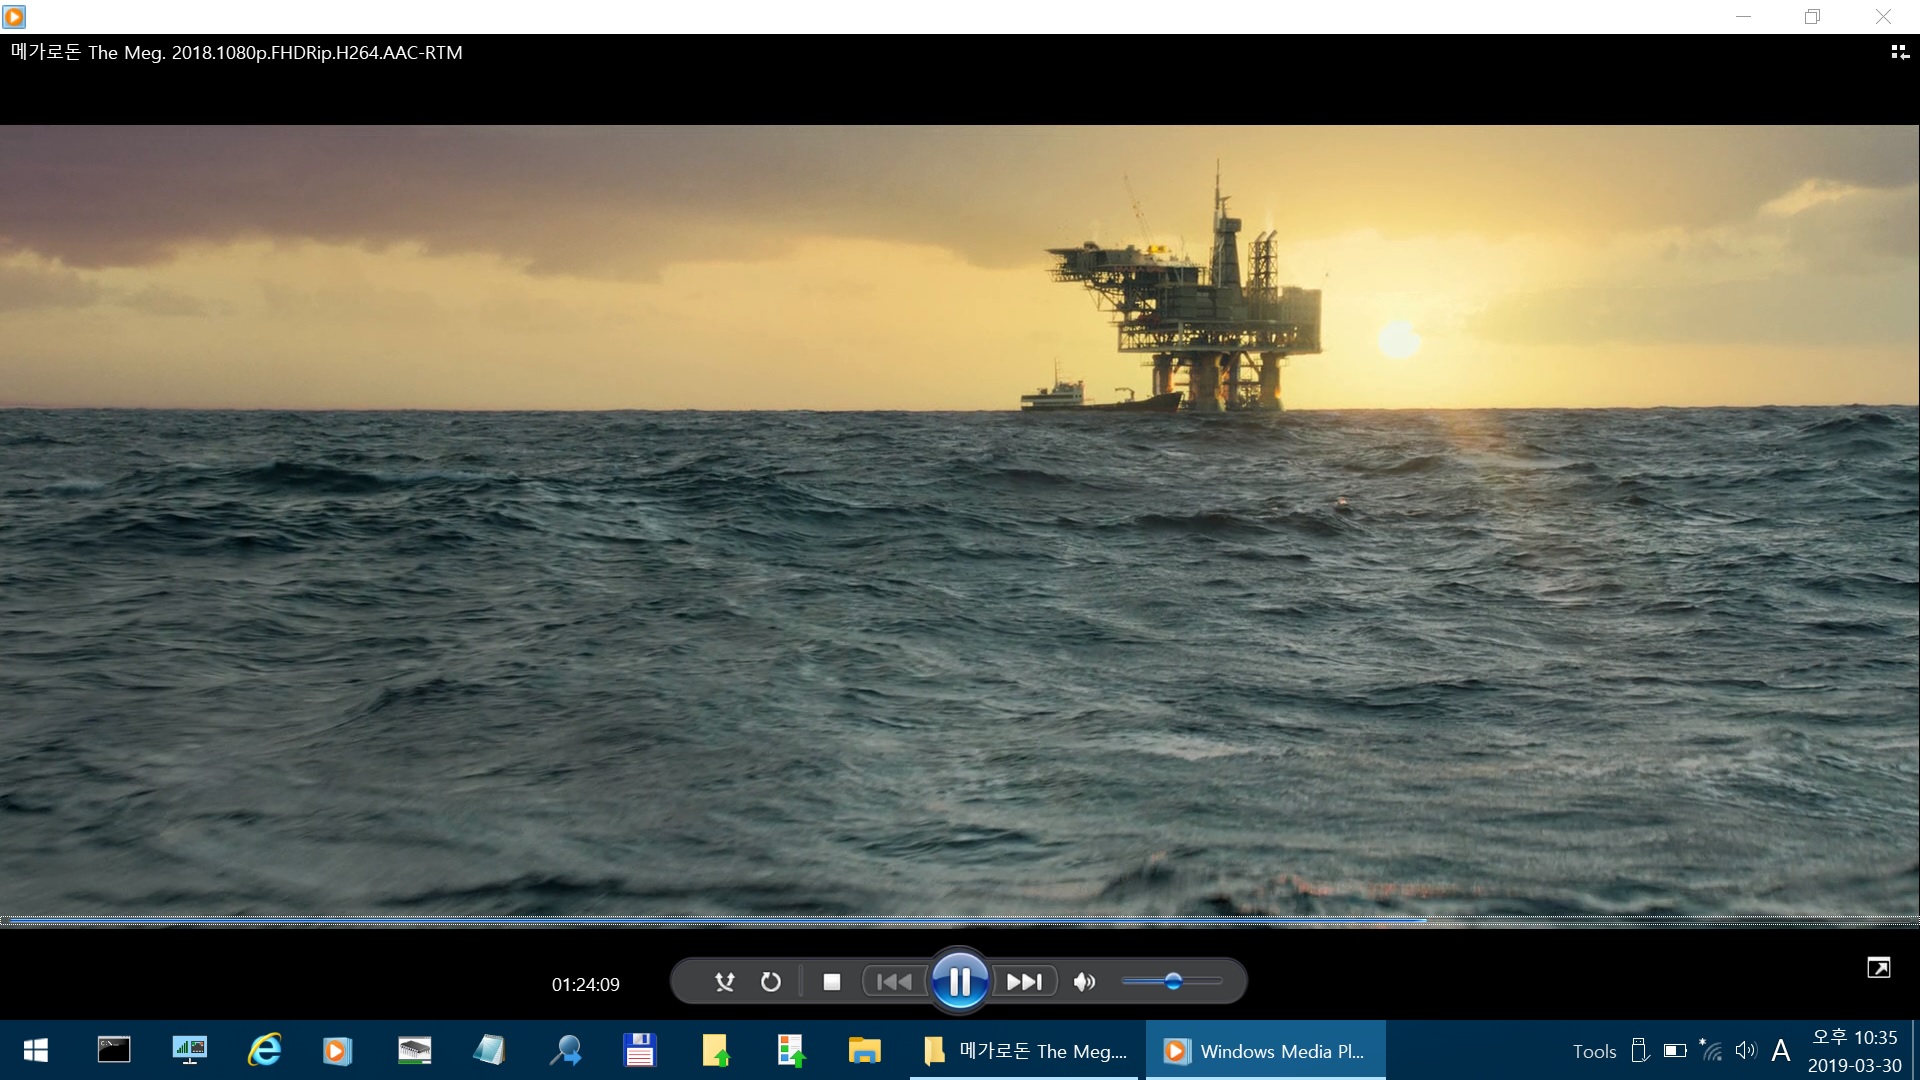The width and height of the screenshot is (1920, 1080).
Task: Click Show desktop strip at taskbar end
Action: pyautogui.click(x=1915, y=1050)
